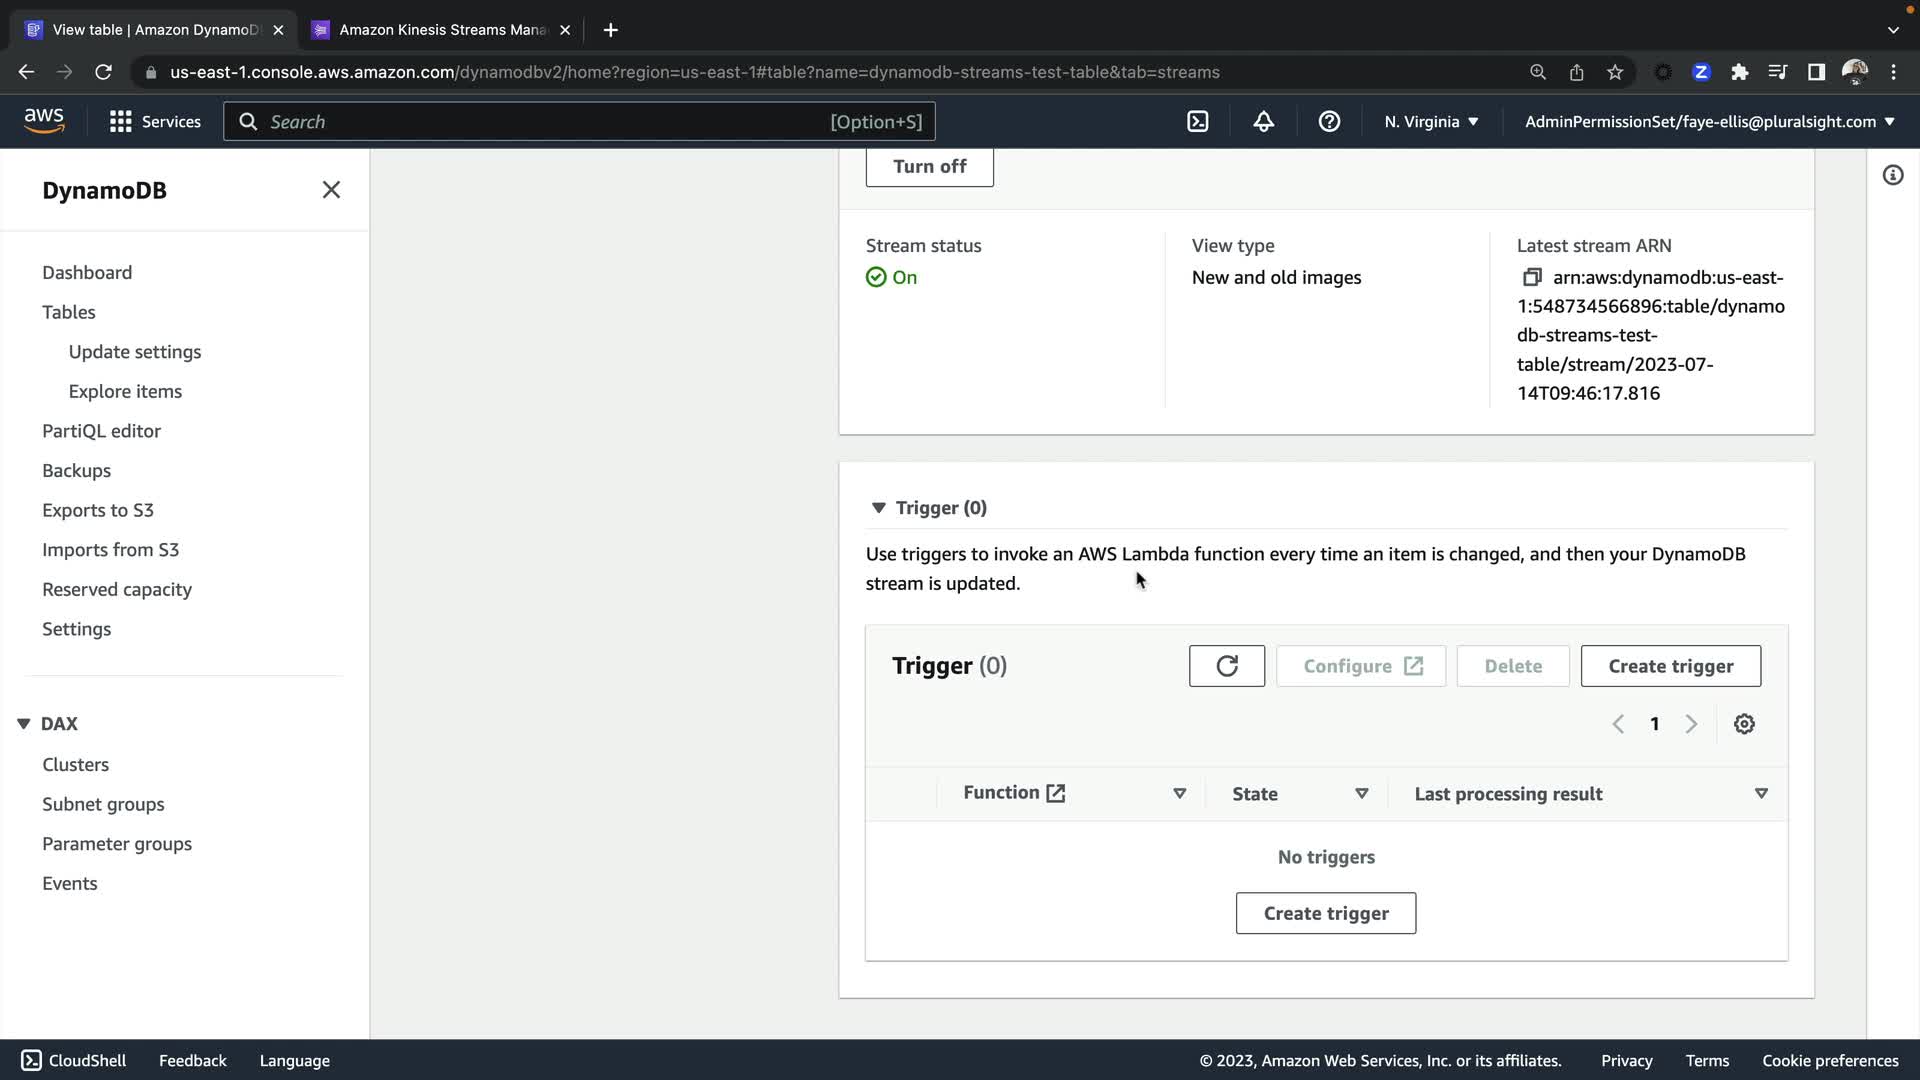
Task: Open Explore items in sidebar
Action: click(125, 391)
